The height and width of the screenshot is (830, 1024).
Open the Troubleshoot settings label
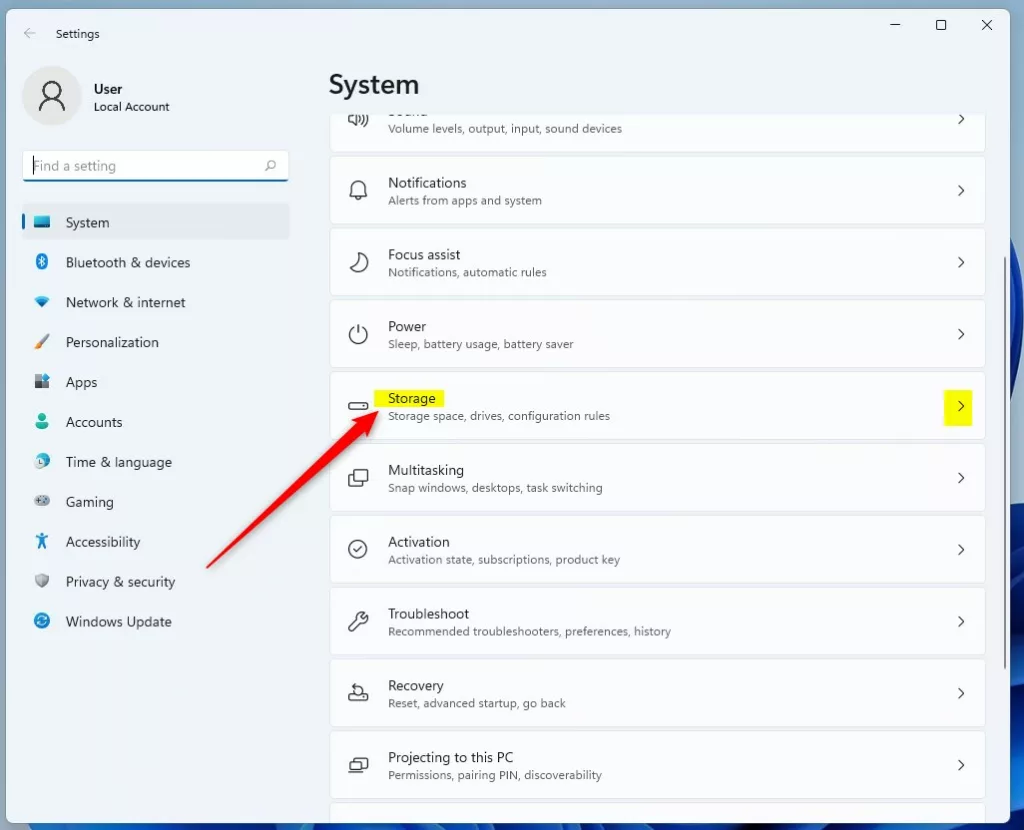coord(428,614)
